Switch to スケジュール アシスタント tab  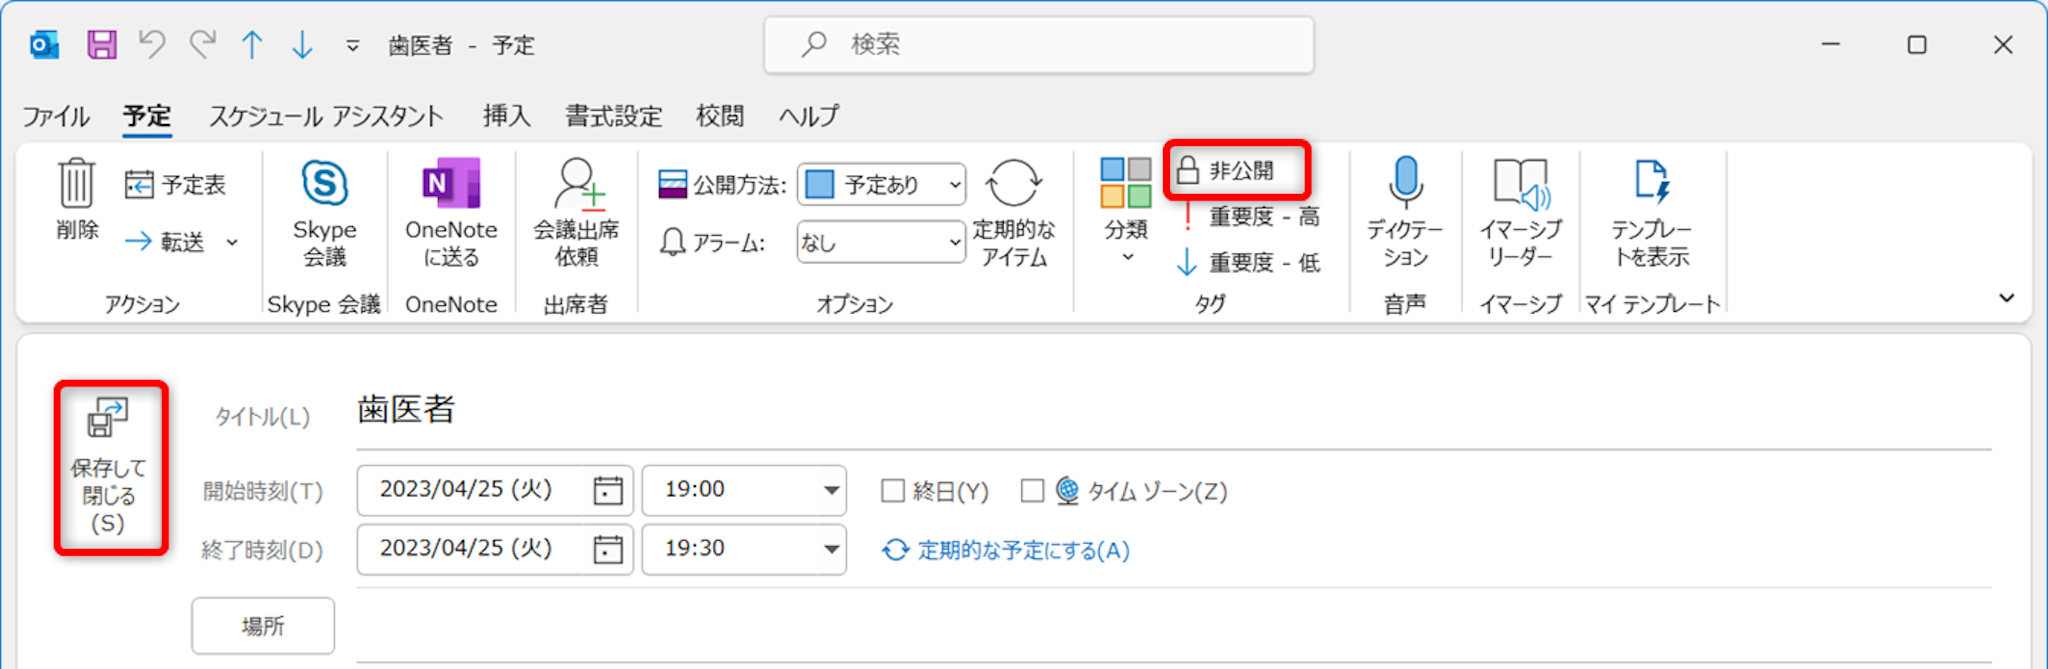click(325, 116)
